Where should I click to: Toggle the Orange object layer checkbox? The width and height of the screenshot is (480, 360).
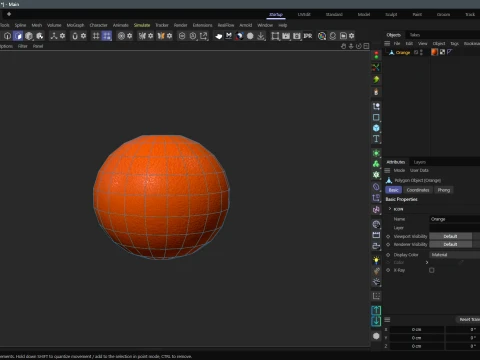pos(416,52)
